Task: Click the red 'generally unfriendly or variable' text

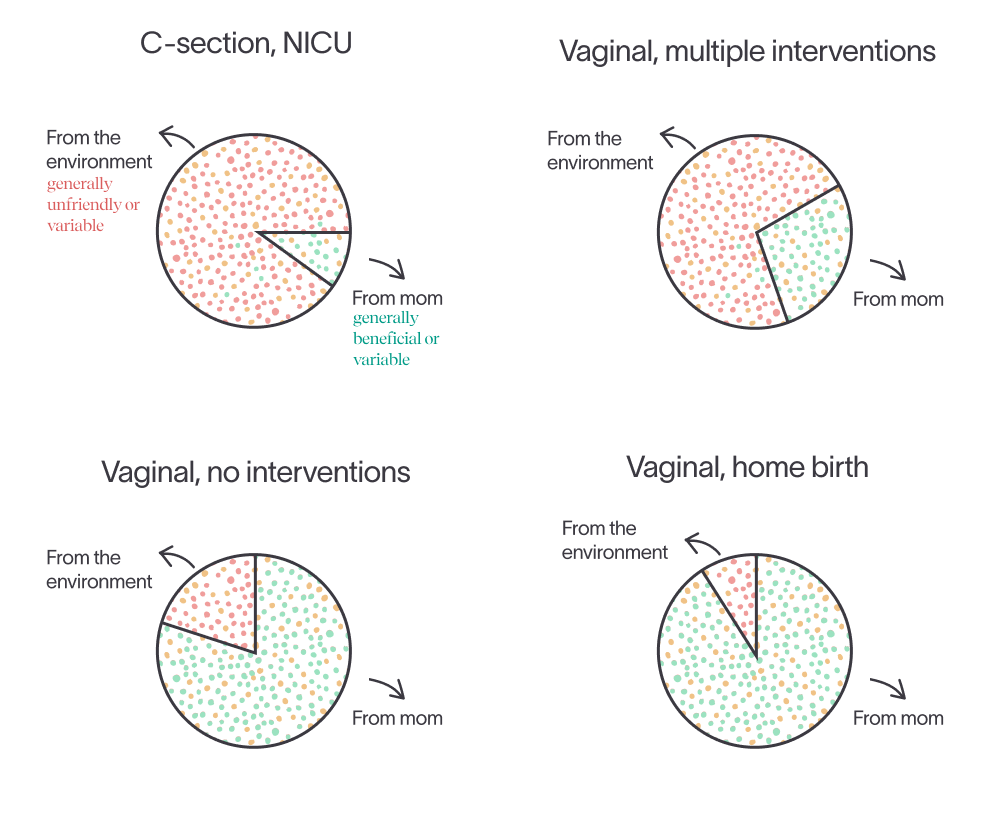Action: click(x=93, y=205)
